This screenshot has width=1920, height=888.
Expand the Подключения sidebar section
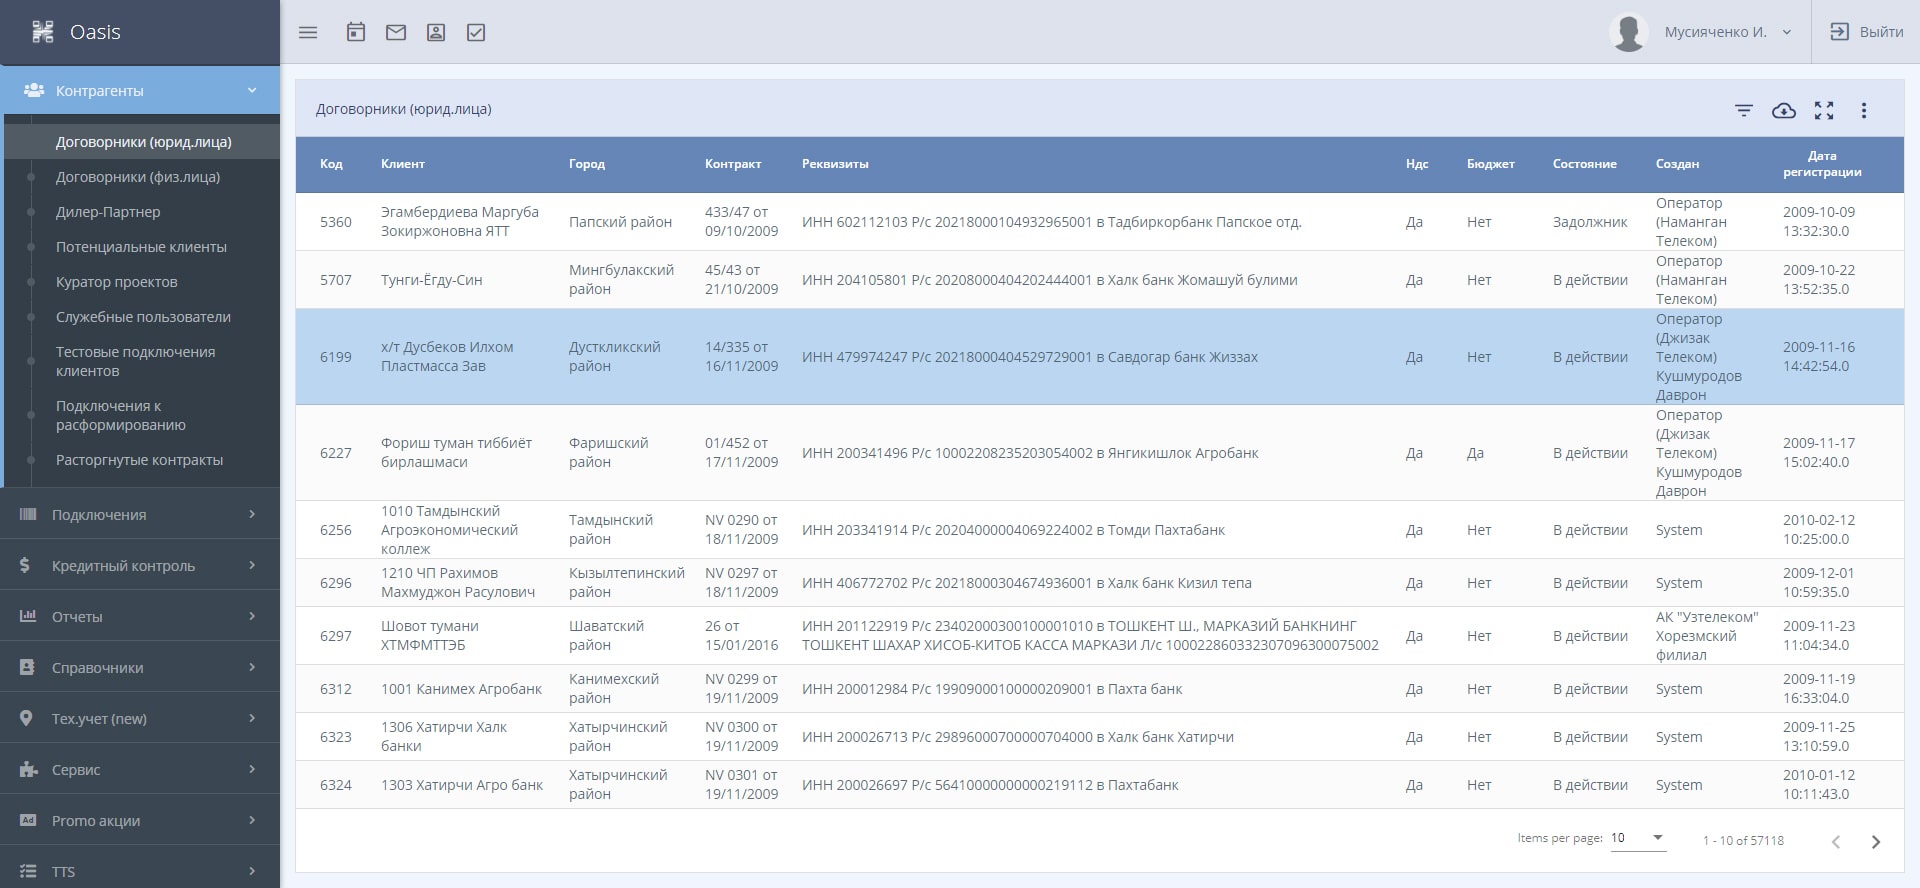click(140, 515)
